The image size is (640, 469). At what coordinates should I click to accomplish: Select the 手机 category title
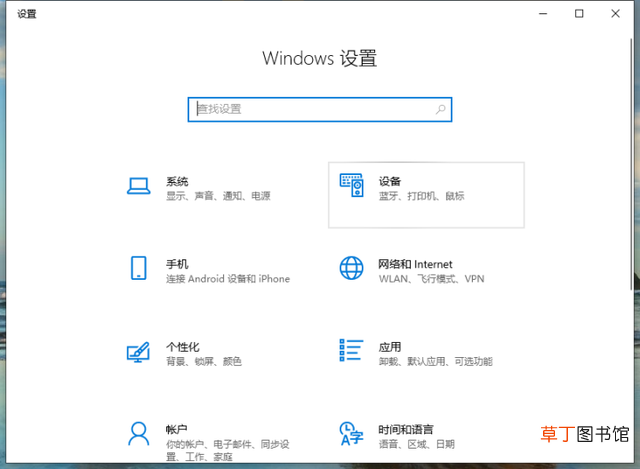pyautogui.click(x=177, y=264)
